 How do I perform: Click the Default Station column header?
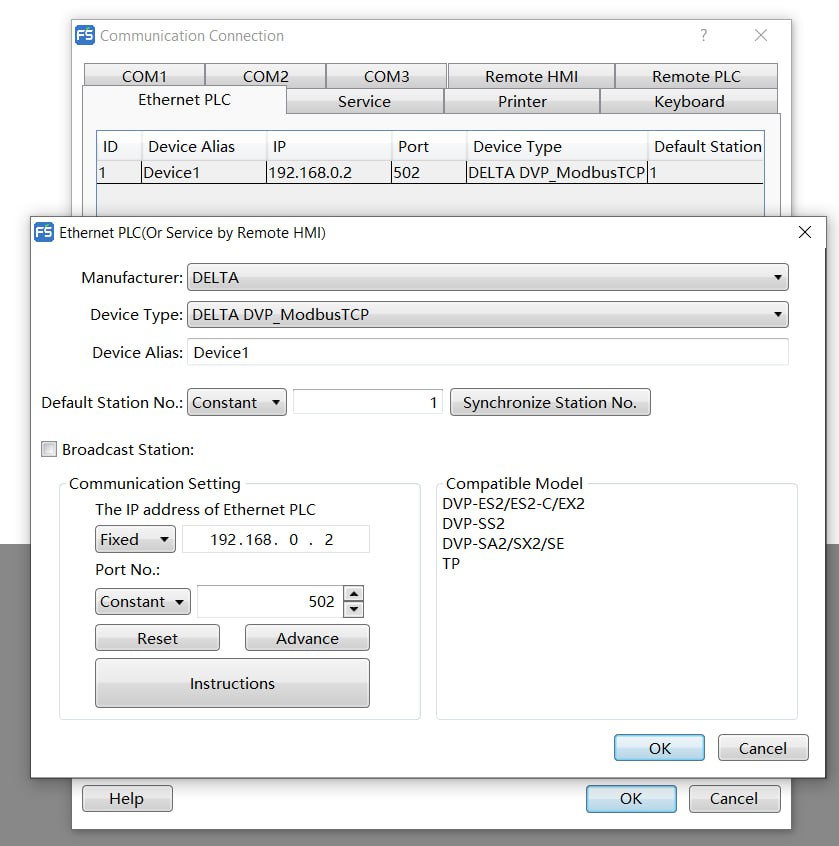point(706,147)
